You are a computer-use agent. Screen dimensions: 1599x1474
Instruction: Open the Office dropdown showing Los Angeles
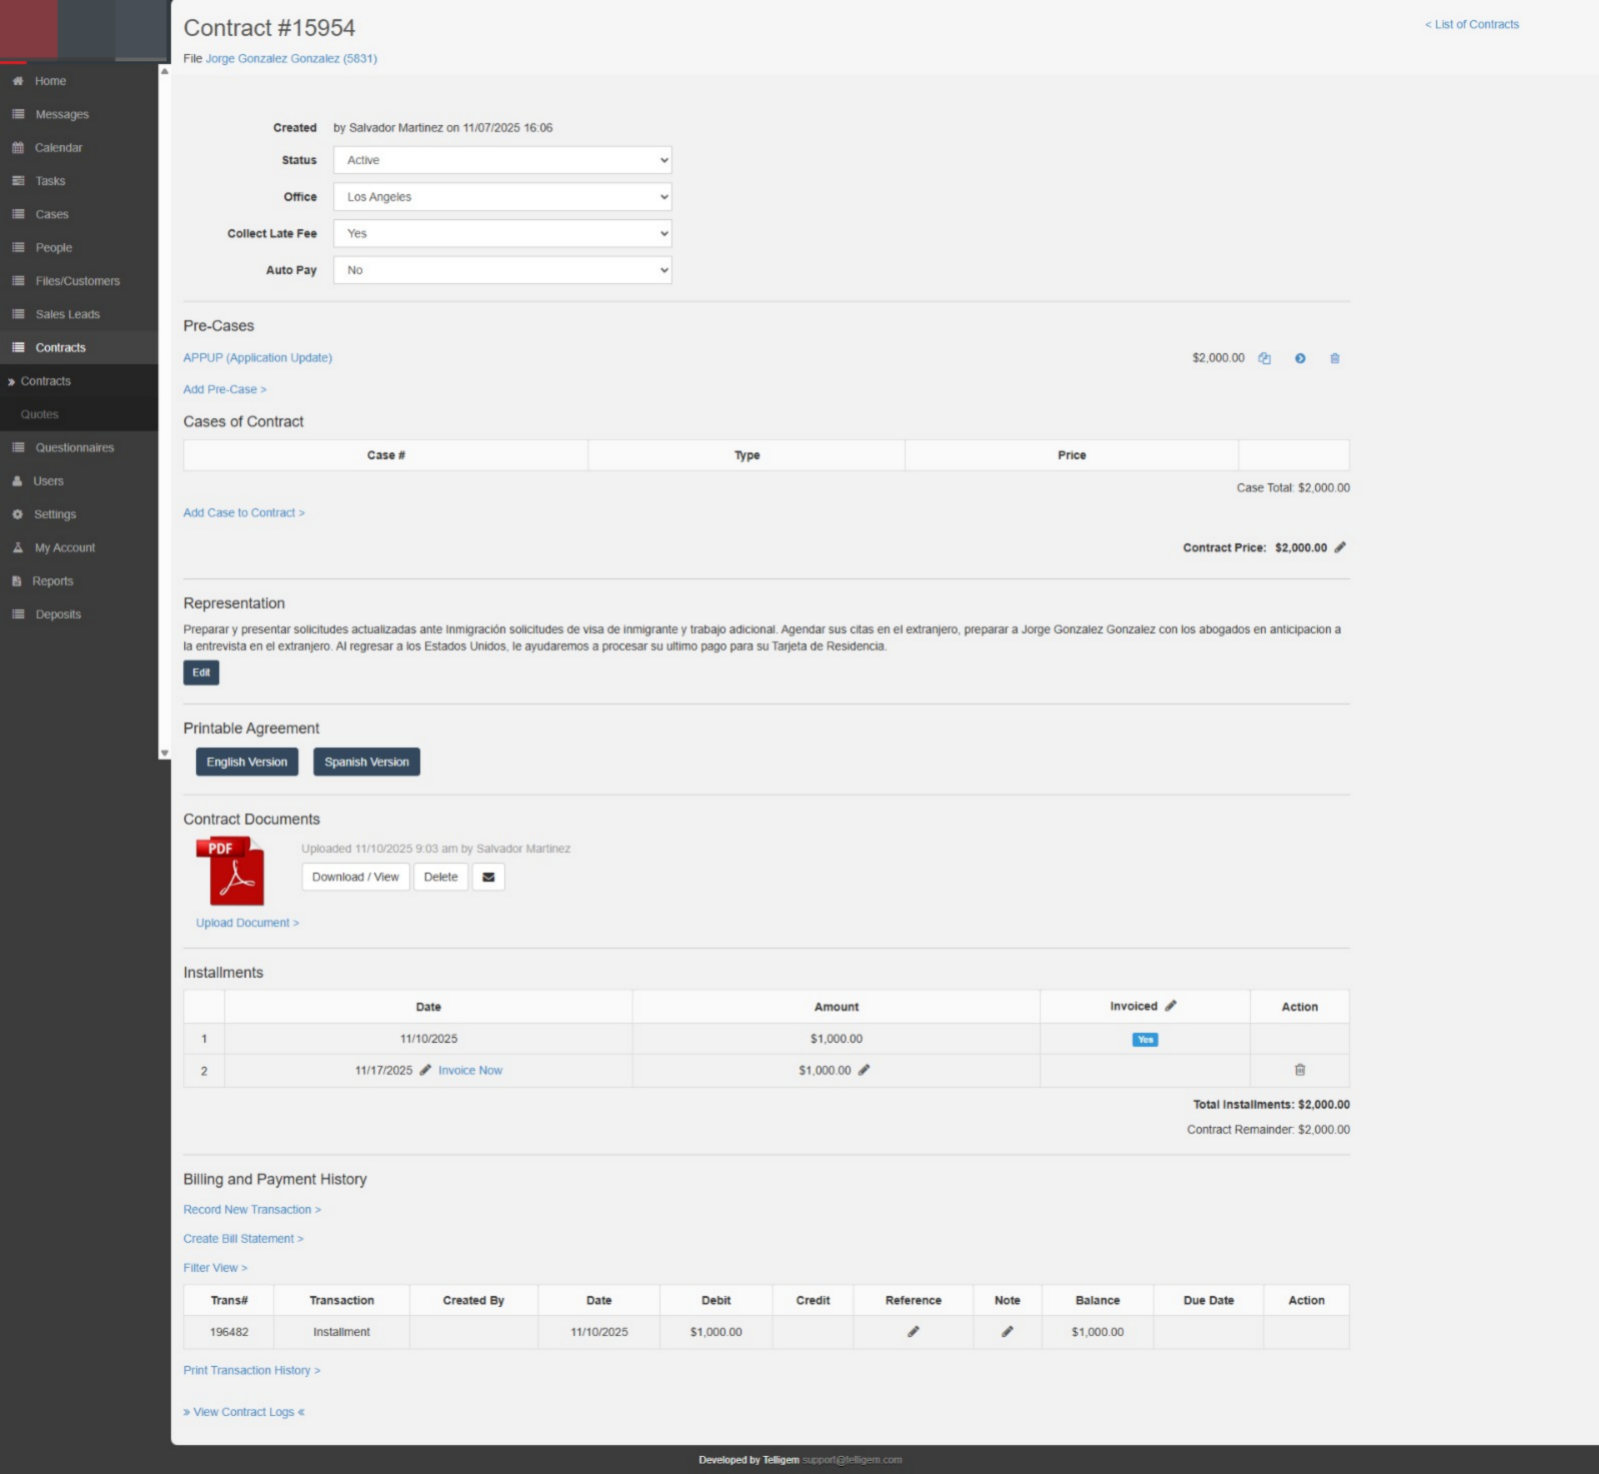coord(502,197)
